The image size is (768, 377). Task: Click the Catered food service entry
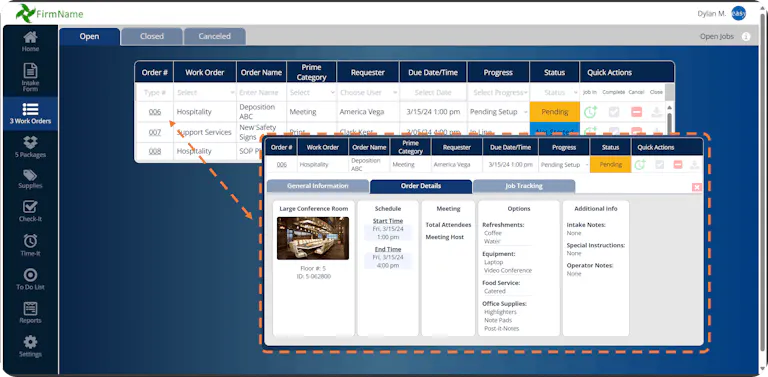pos(495,291)
